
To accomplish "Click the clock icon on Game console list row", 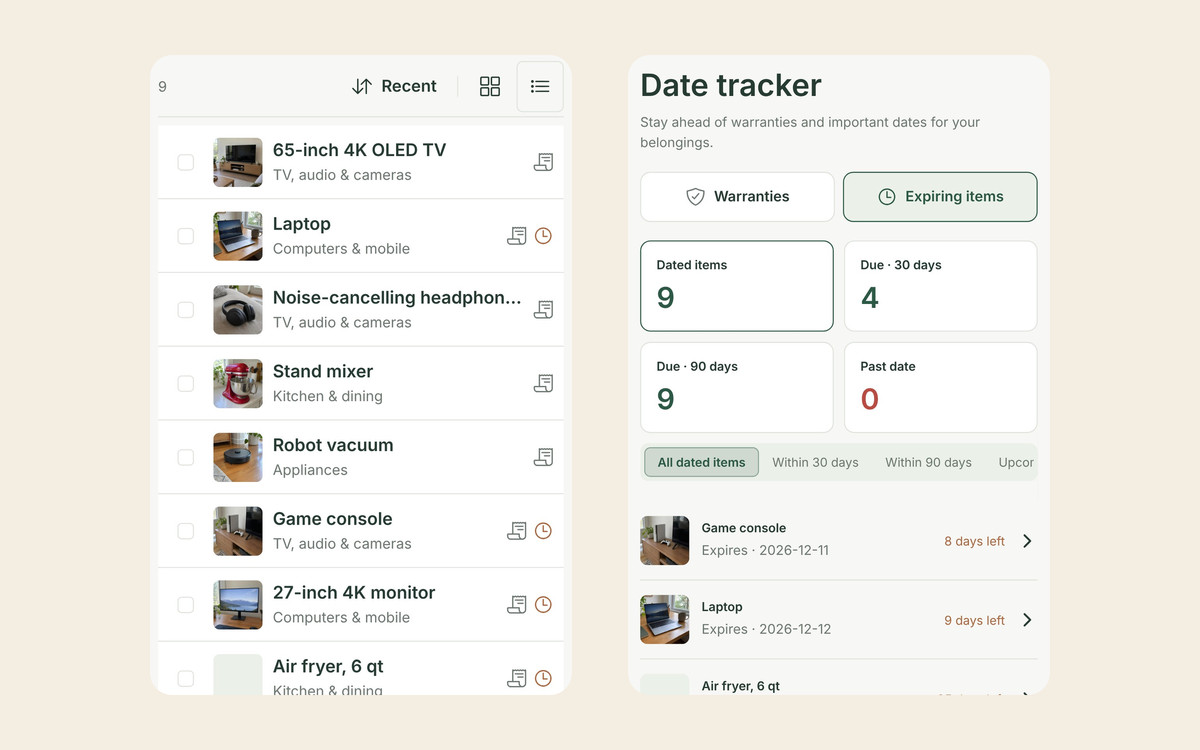I will click(543, 531).
